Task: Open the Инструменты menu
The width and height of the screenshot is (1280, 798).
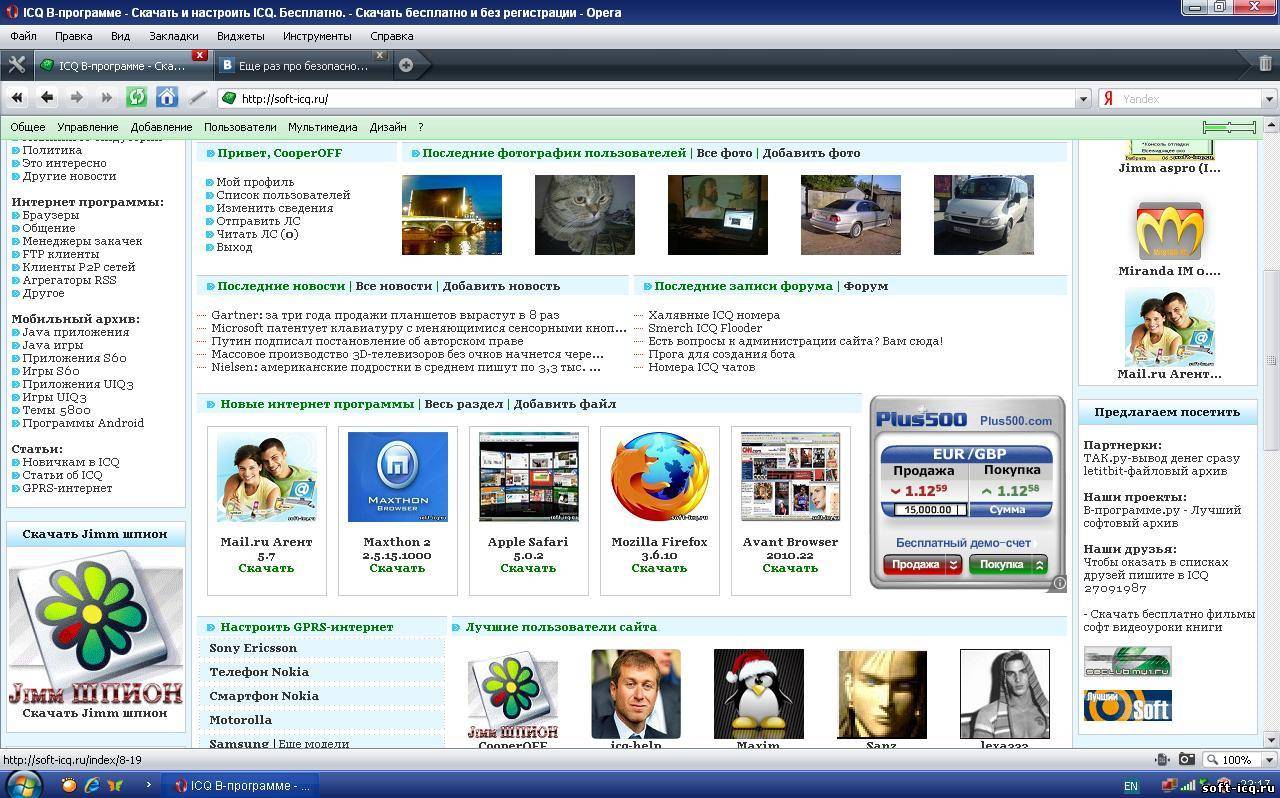Action: coord(317,36)
